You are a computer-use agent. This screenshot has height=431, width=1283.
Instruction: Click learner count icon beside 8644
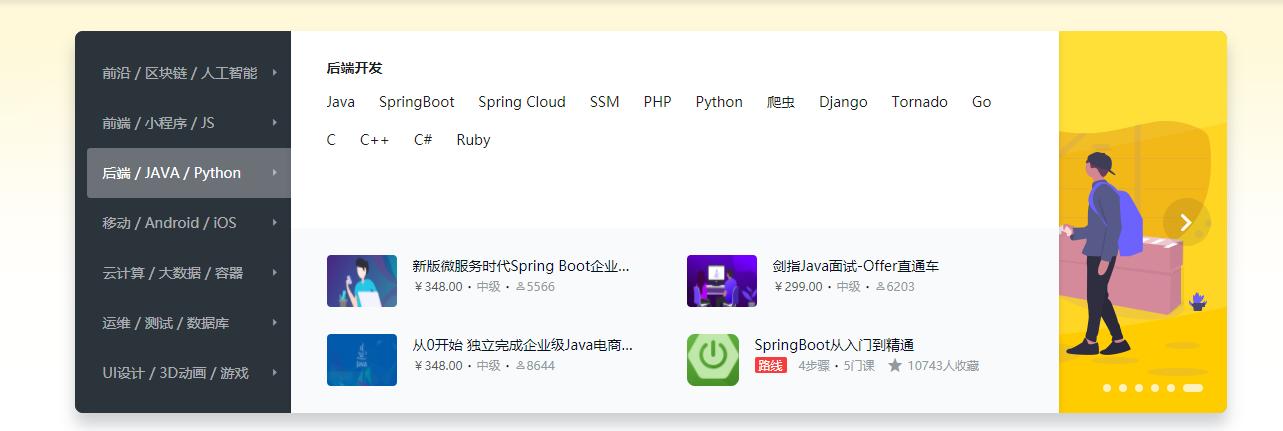click(521, 366)
